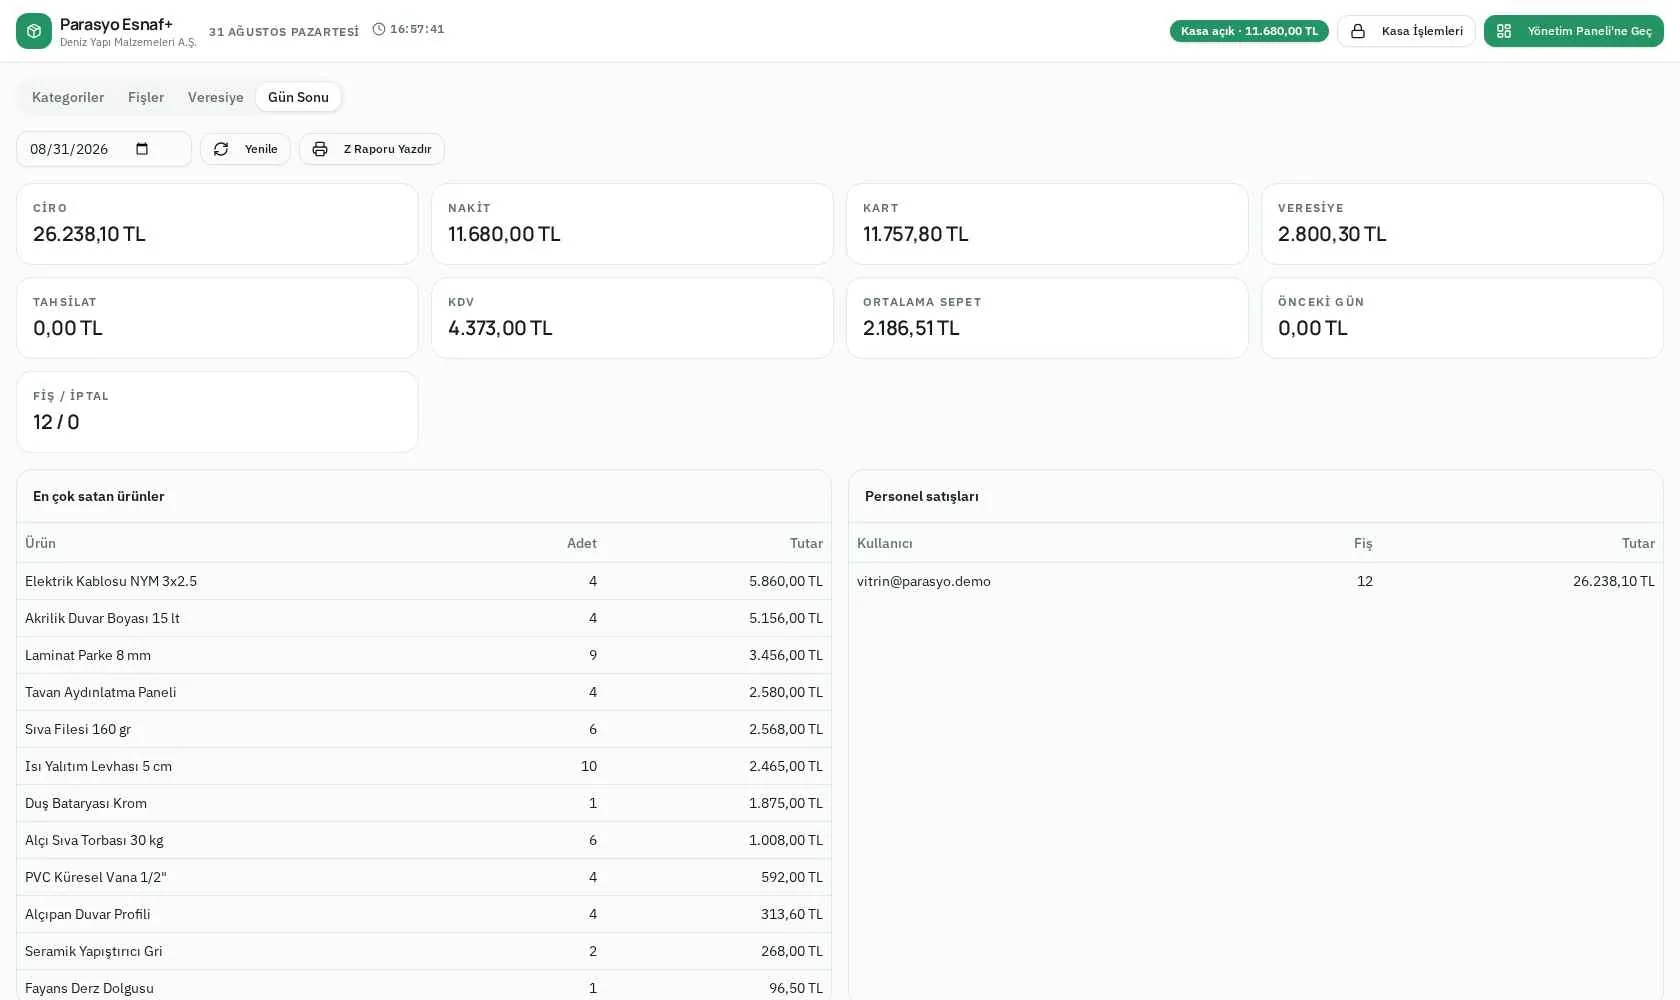Select the Fayans Derz Dolgusu row
Image resolution: width=1680 pixels, height=1000 pixels.
[x=424, y=985]
